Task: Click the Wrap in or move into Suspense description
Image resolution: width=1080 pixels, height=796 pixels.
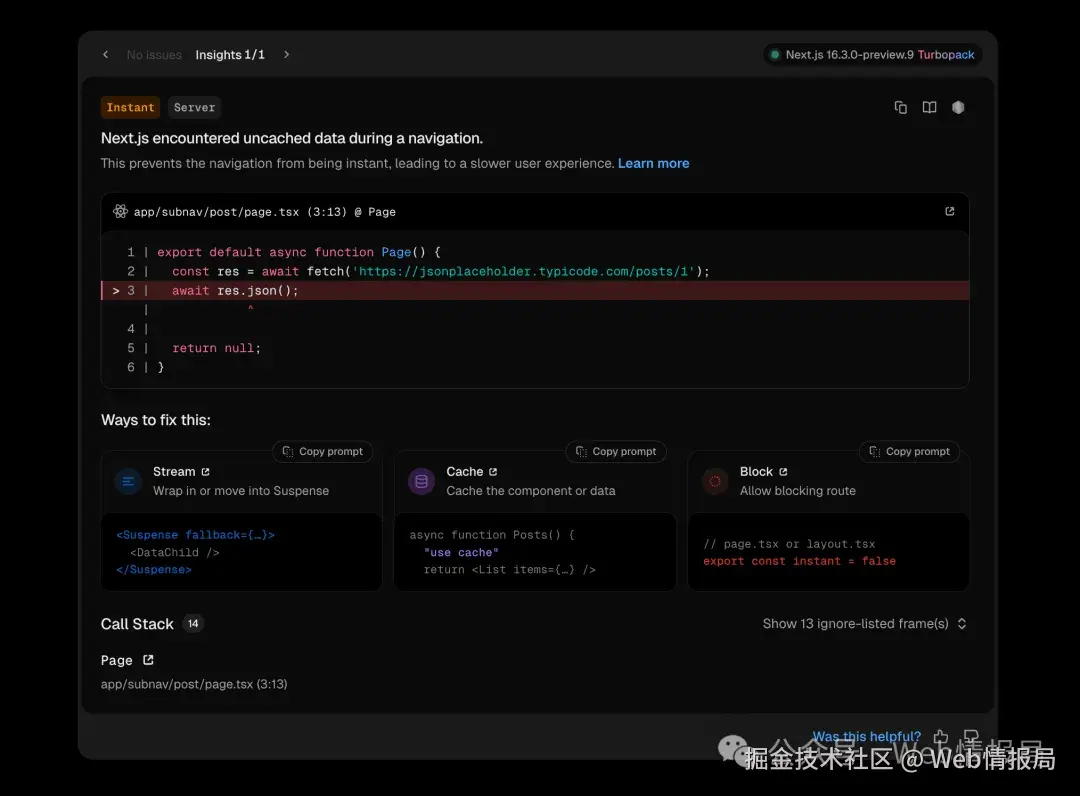Action: pyautogui.click(x=241, y=491)
